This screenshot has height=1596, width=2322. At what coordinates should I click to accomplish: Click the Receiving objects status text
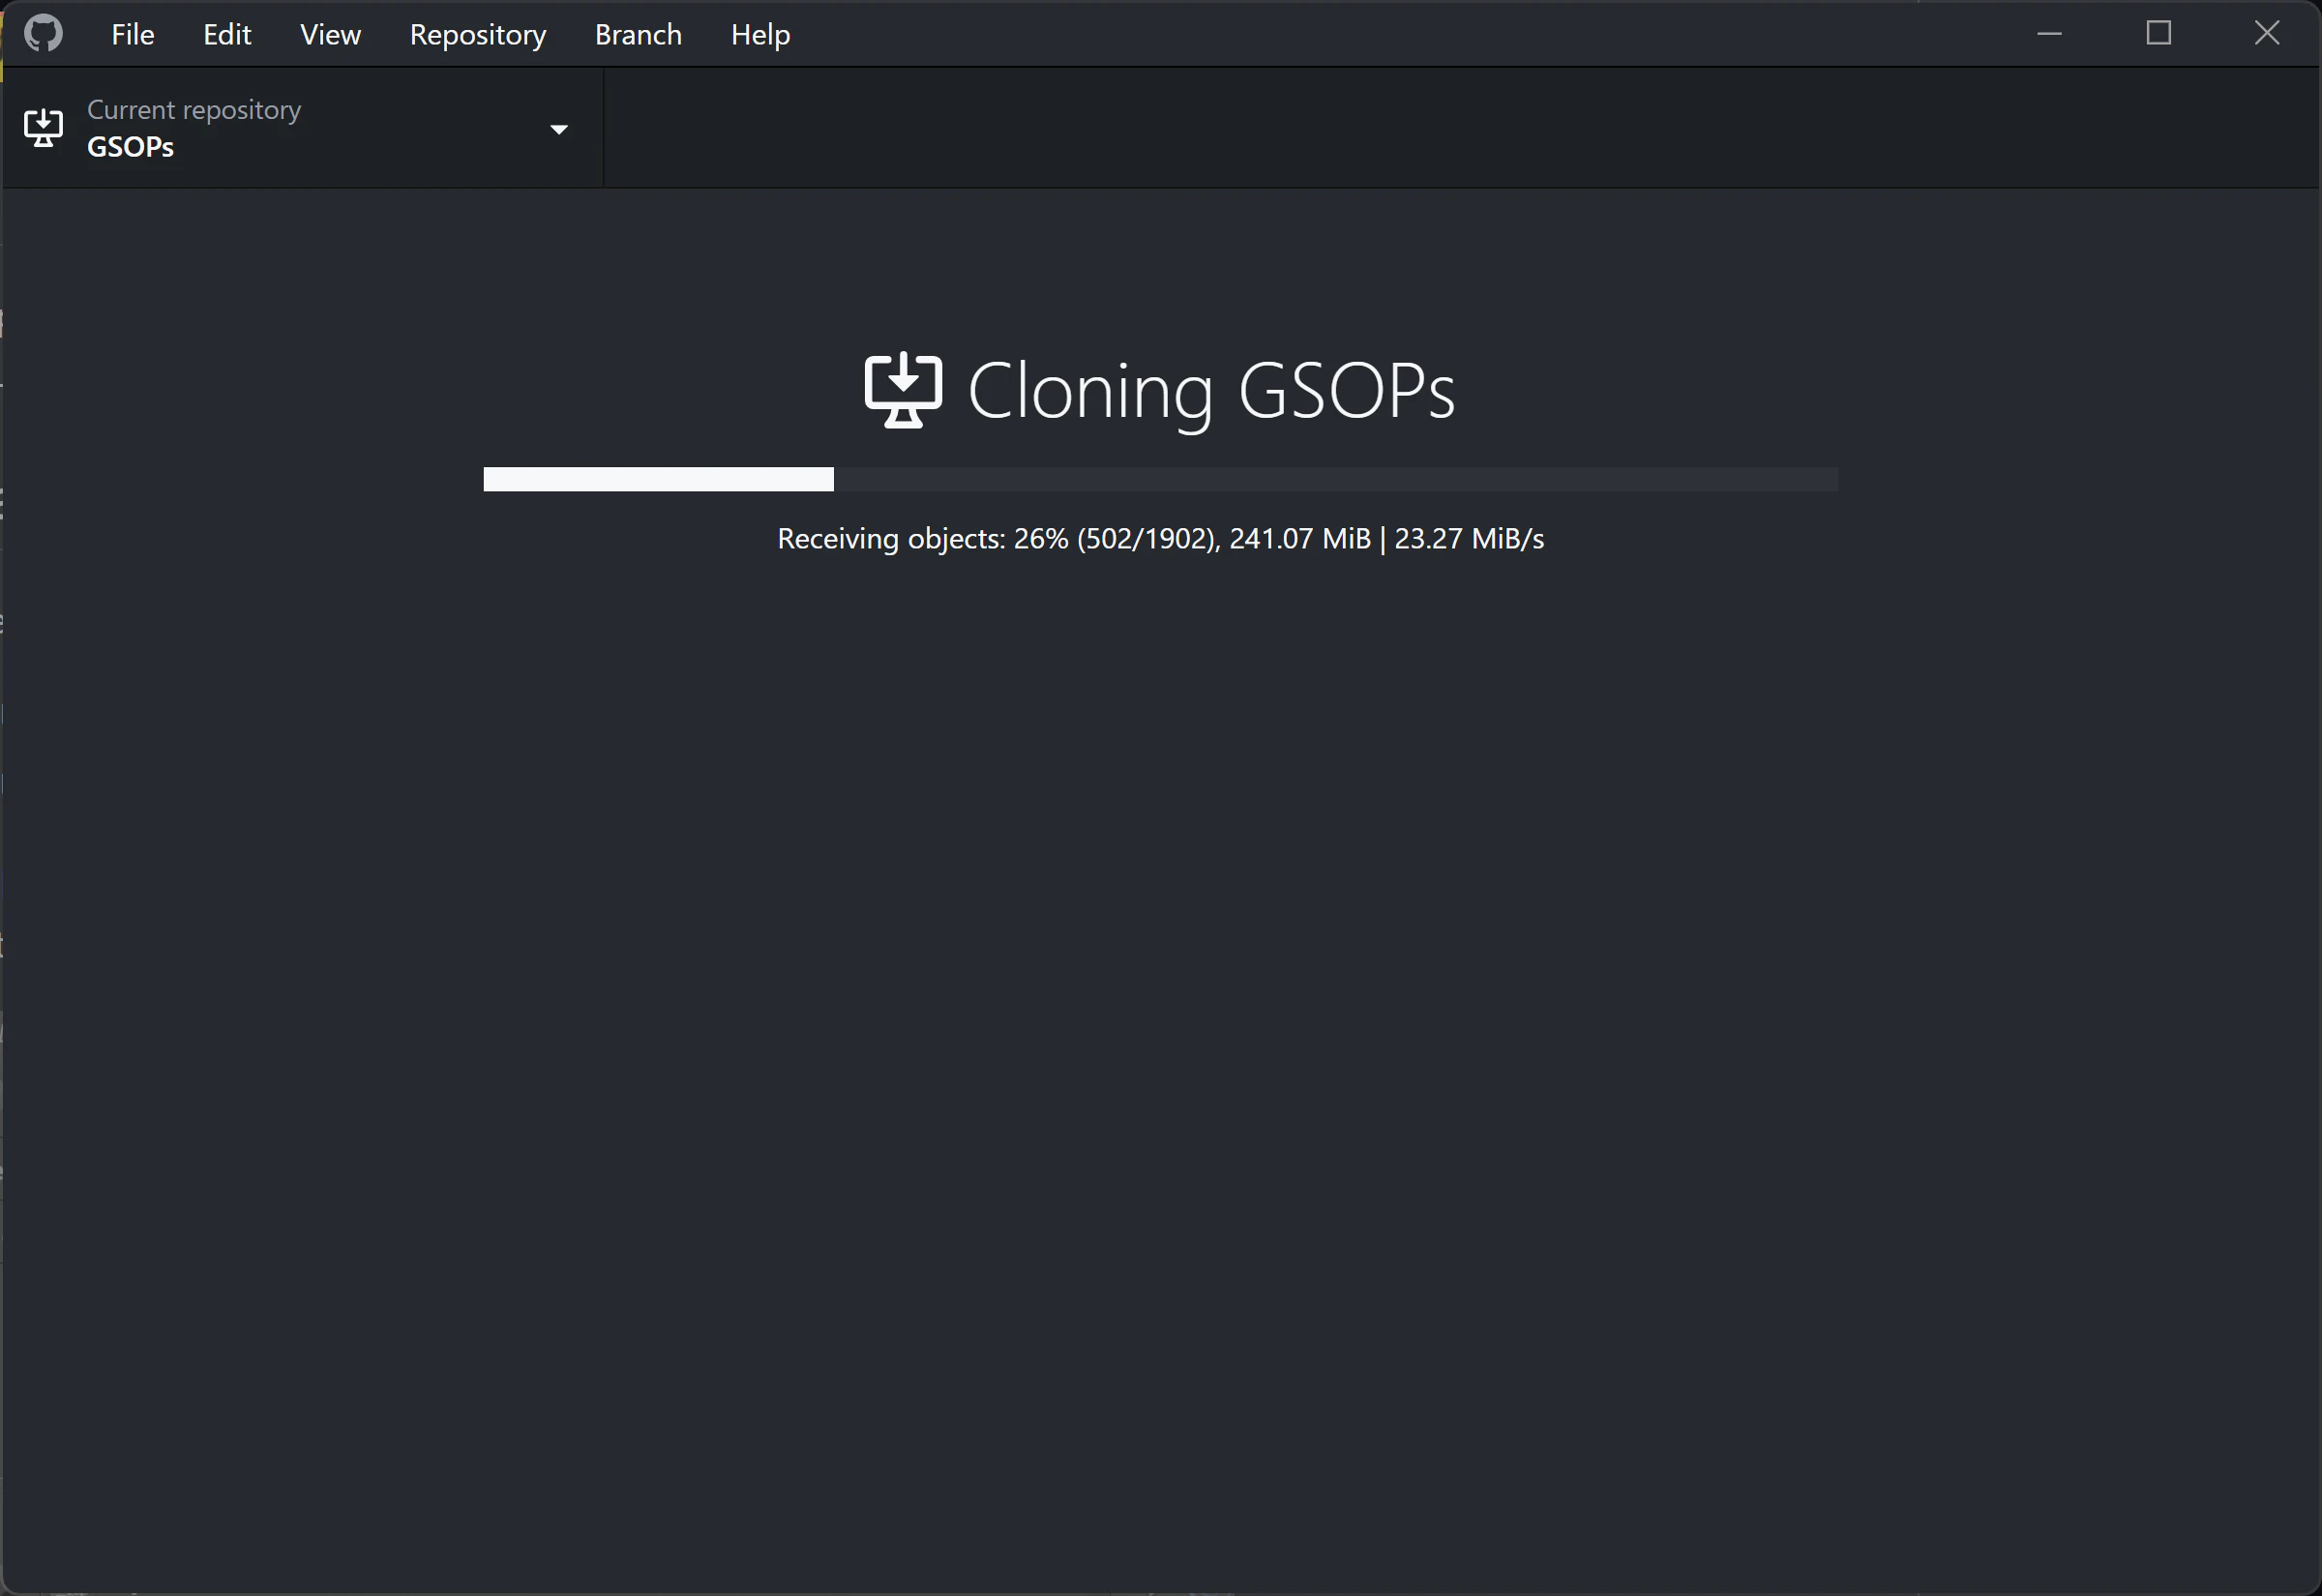[x=1160, y=539]
